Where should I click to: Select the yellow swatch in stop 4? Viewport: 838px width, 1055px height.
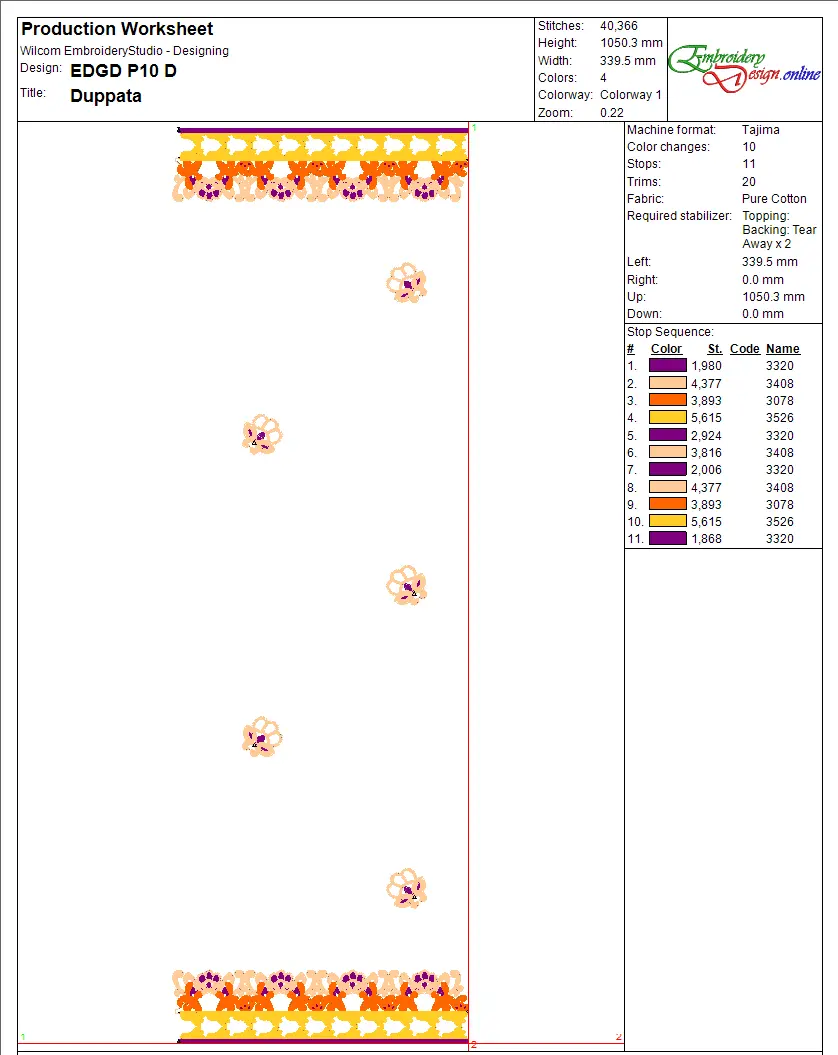[x=667, y=418]
